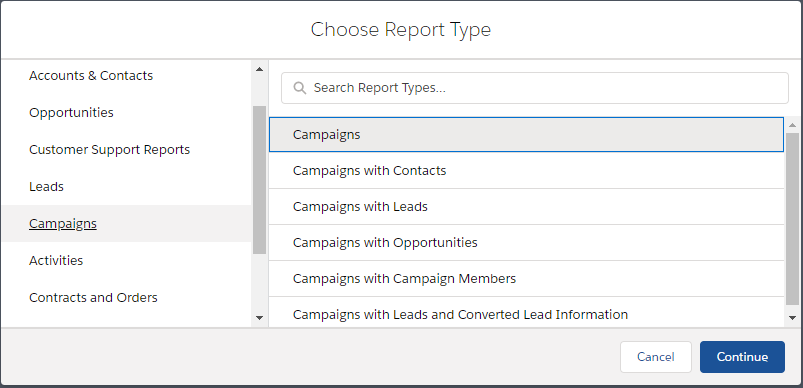Click report types list scroll up arrow
This screenshot has width=803, height=388.
click(x=793, y=125)
